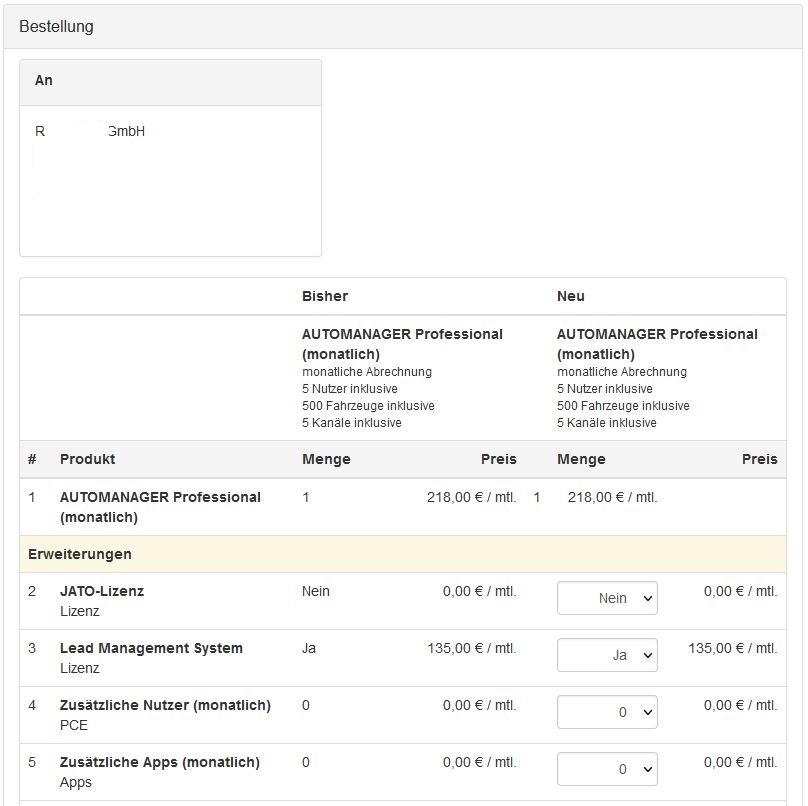
Task: Click "Apps" unit label under Zusätzliche Apps
Action: click(76, 782)
